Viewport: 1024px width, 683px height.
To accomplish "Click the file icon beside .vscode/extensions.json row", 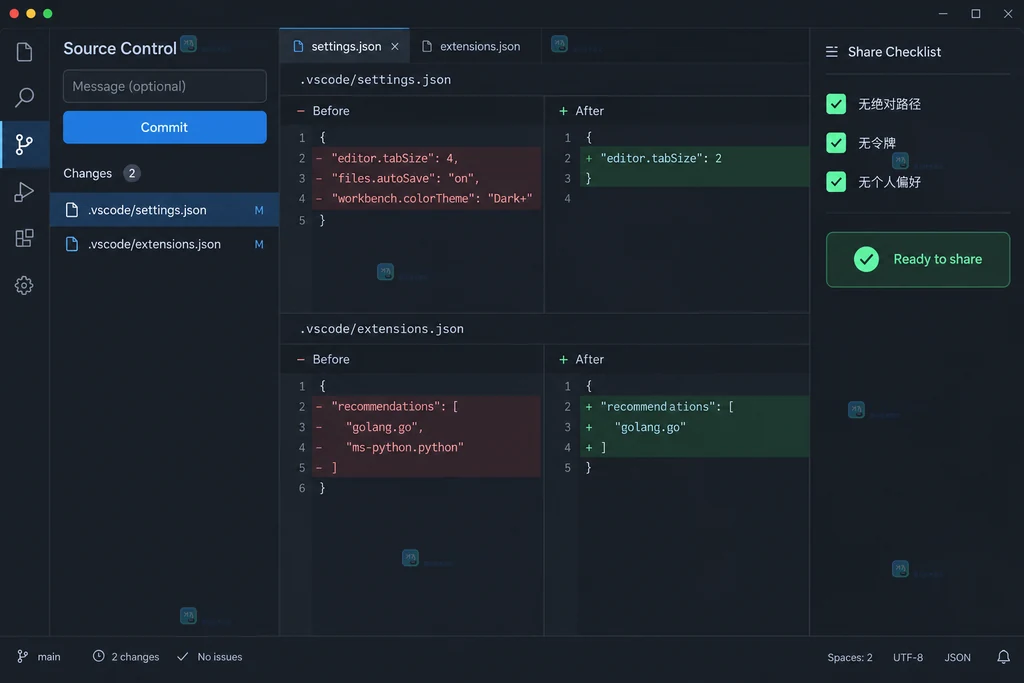I will point(72,244).
